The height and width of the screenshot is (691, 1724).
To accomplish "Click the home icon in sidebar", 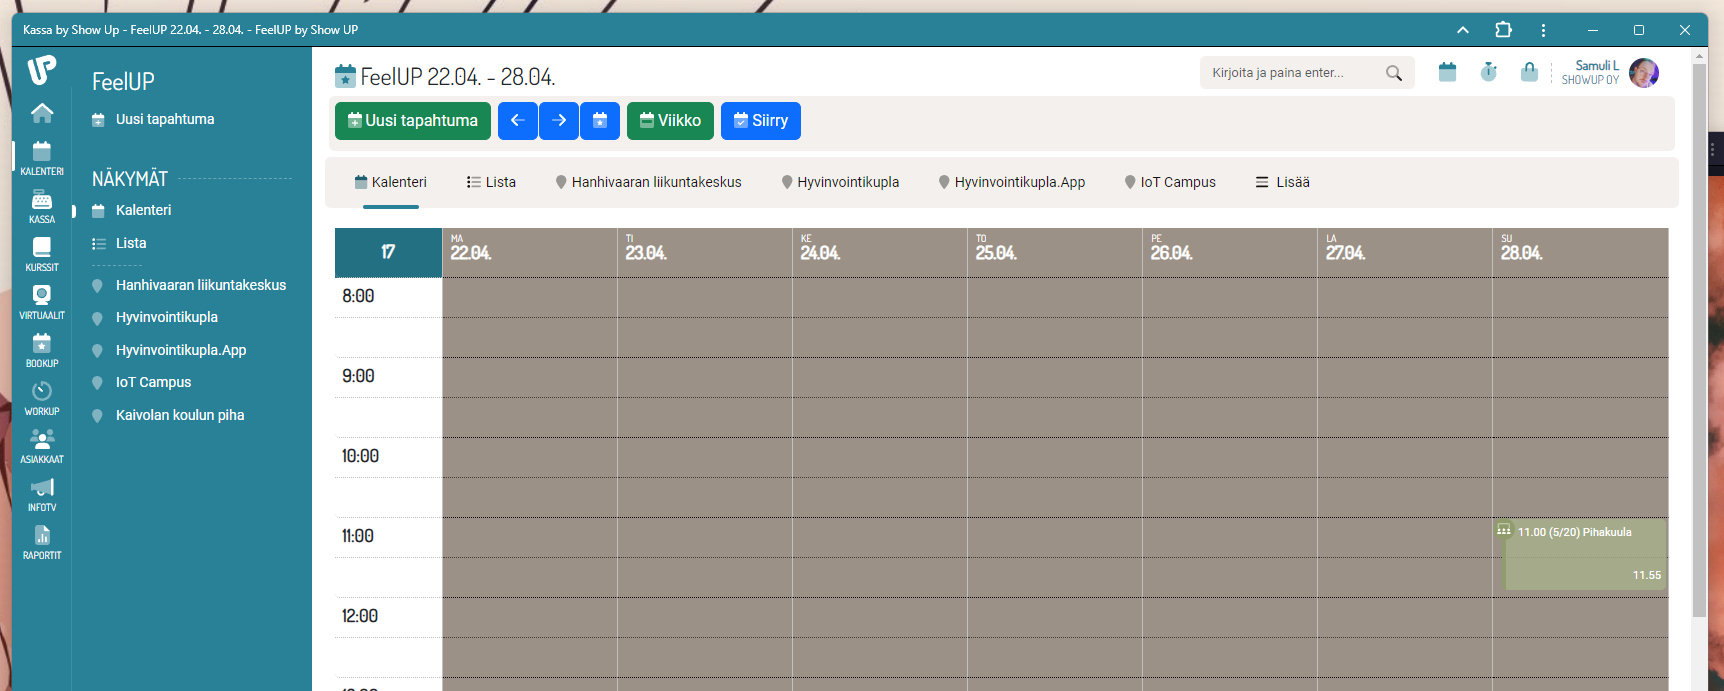I will click(x=42, y=113).
